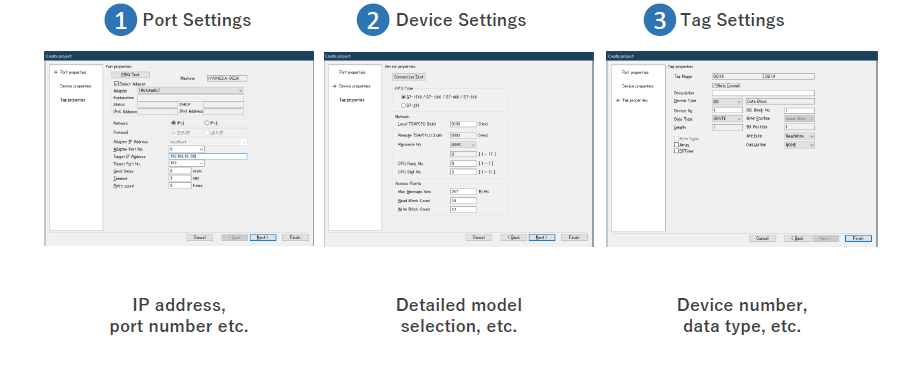The height and width of the screenshot is (367, 916).
Task: Open the Adapter dropdown set to Automatic
Action: pyautogui.click(x=190, y=91)
